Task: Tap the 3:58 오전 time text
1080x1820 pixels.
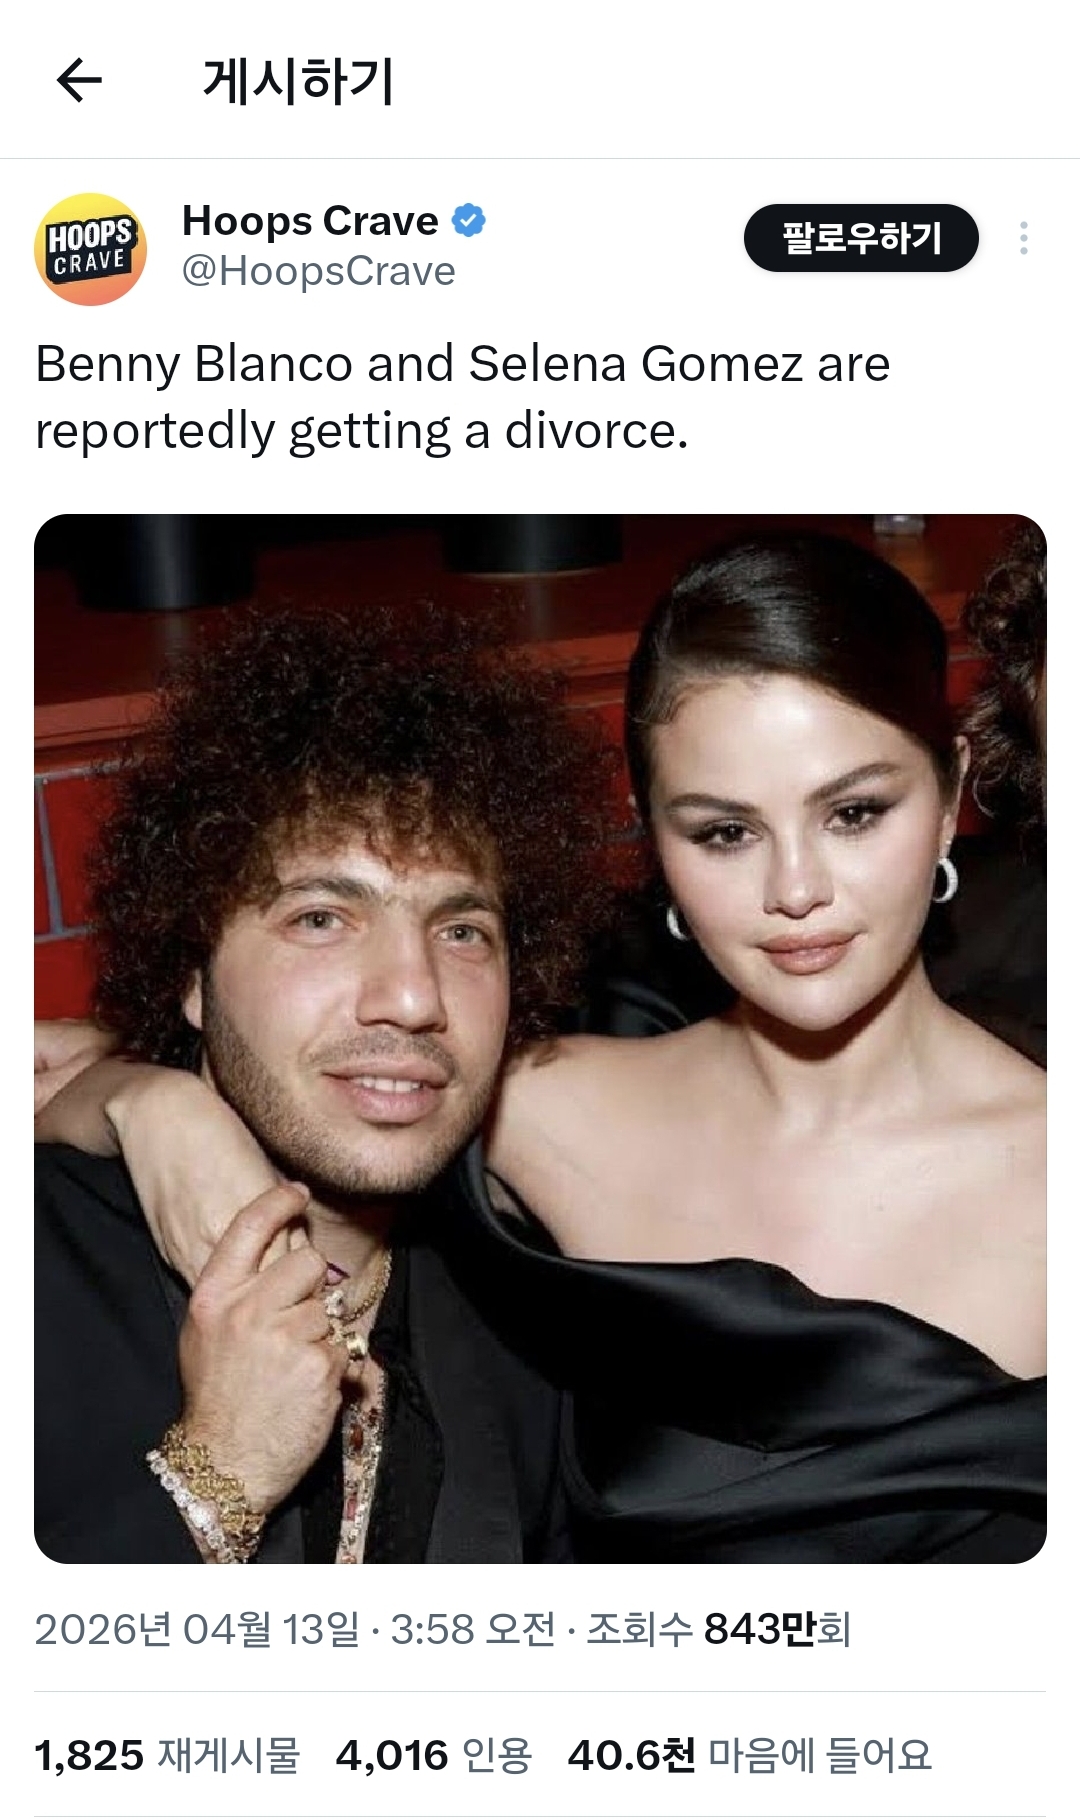Action: click(x=472, y=1629)
